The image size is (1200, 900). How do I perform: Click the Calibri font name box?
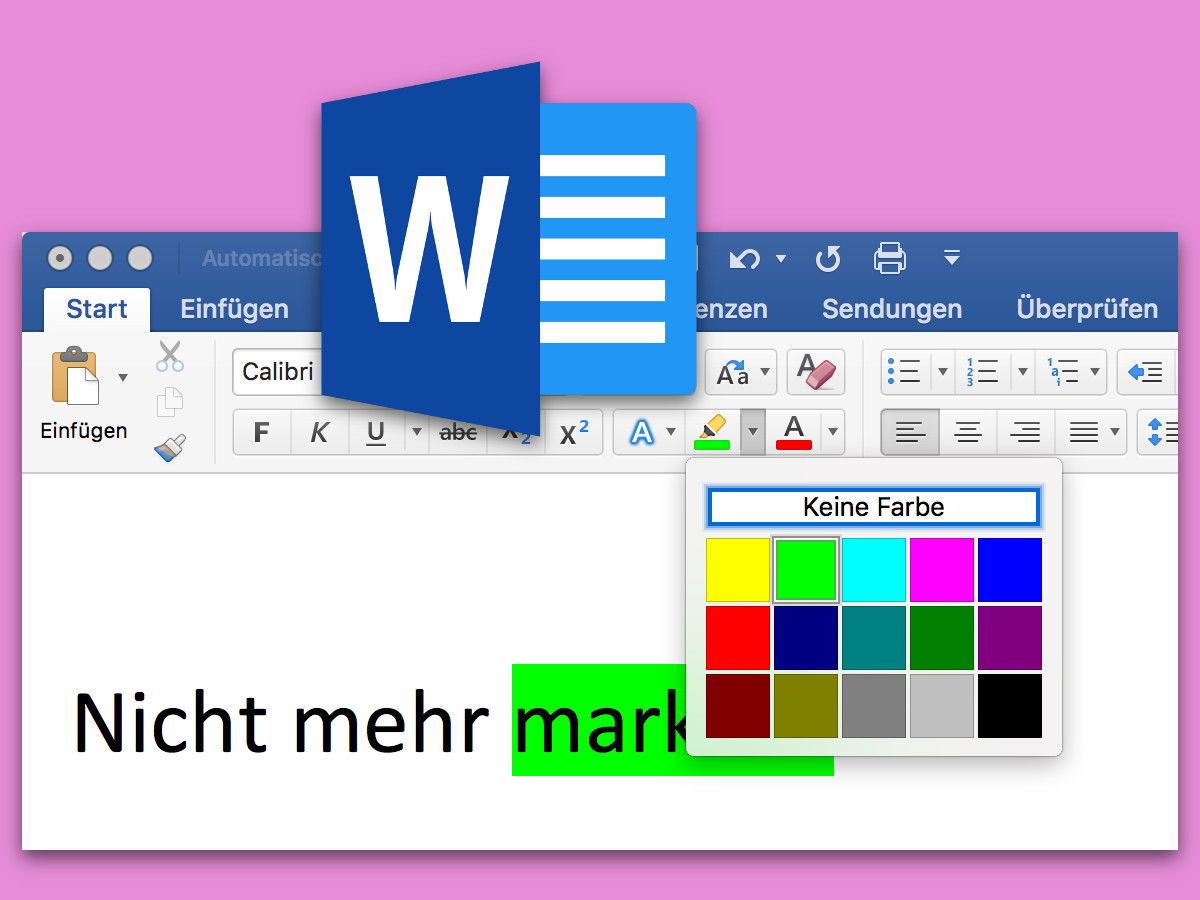pos(278,372)
